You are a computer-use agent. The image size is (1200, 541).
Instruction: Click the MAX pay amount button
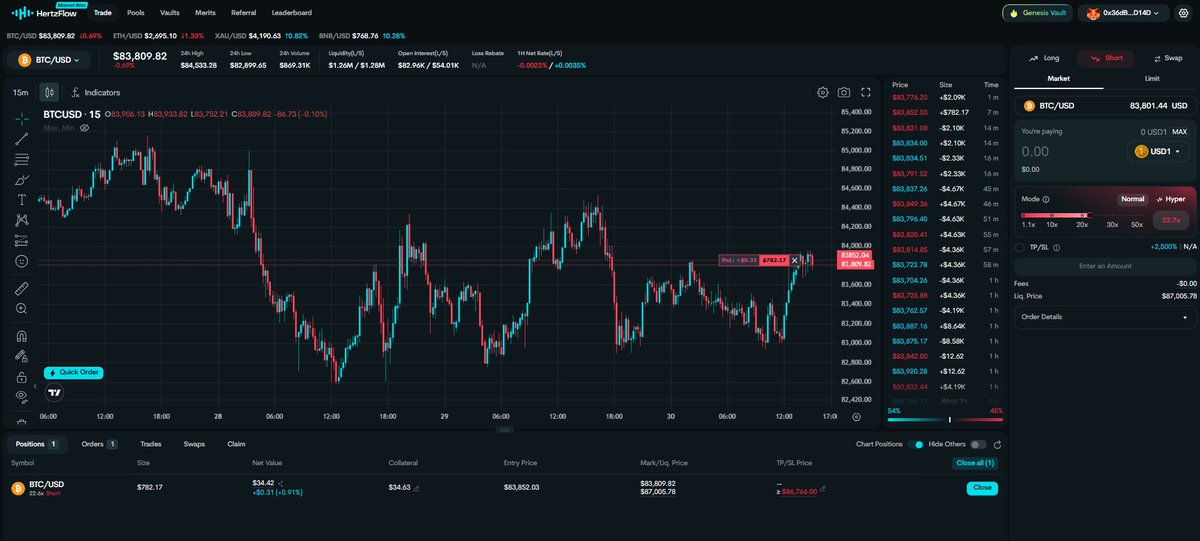(1180, 132)
